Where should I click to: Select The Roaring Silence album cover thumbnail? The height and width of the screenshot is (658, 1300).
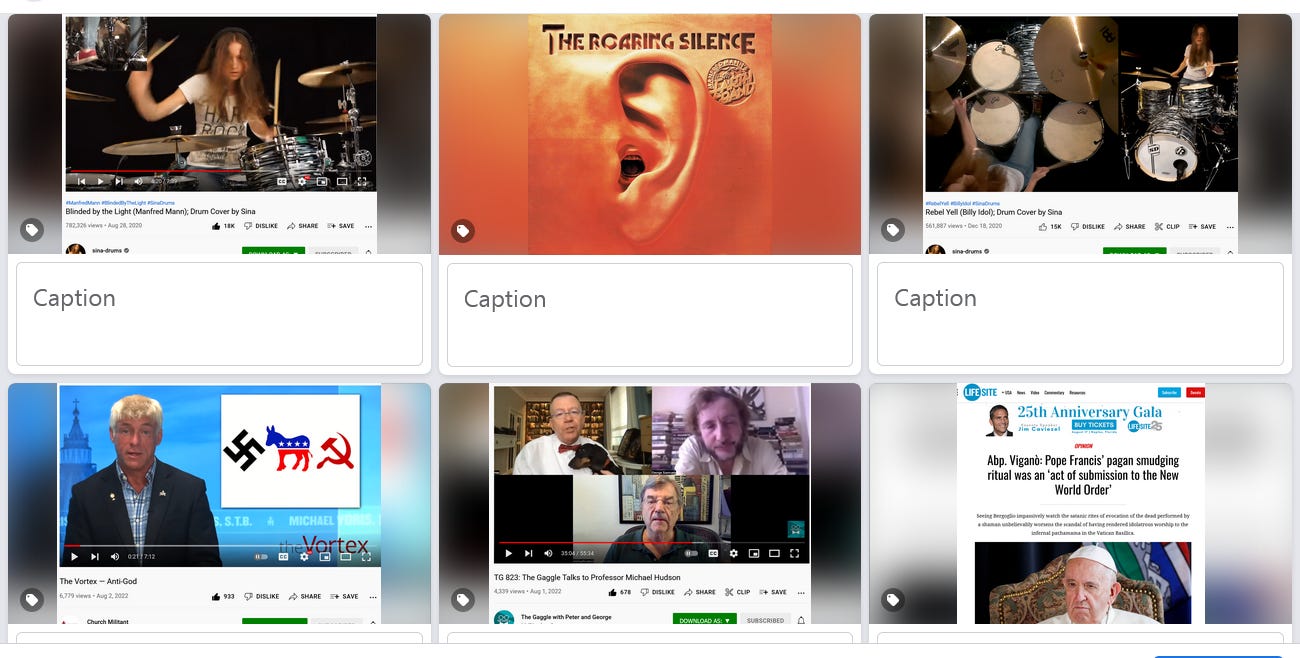pyautogui.click(x=650, y=134)
